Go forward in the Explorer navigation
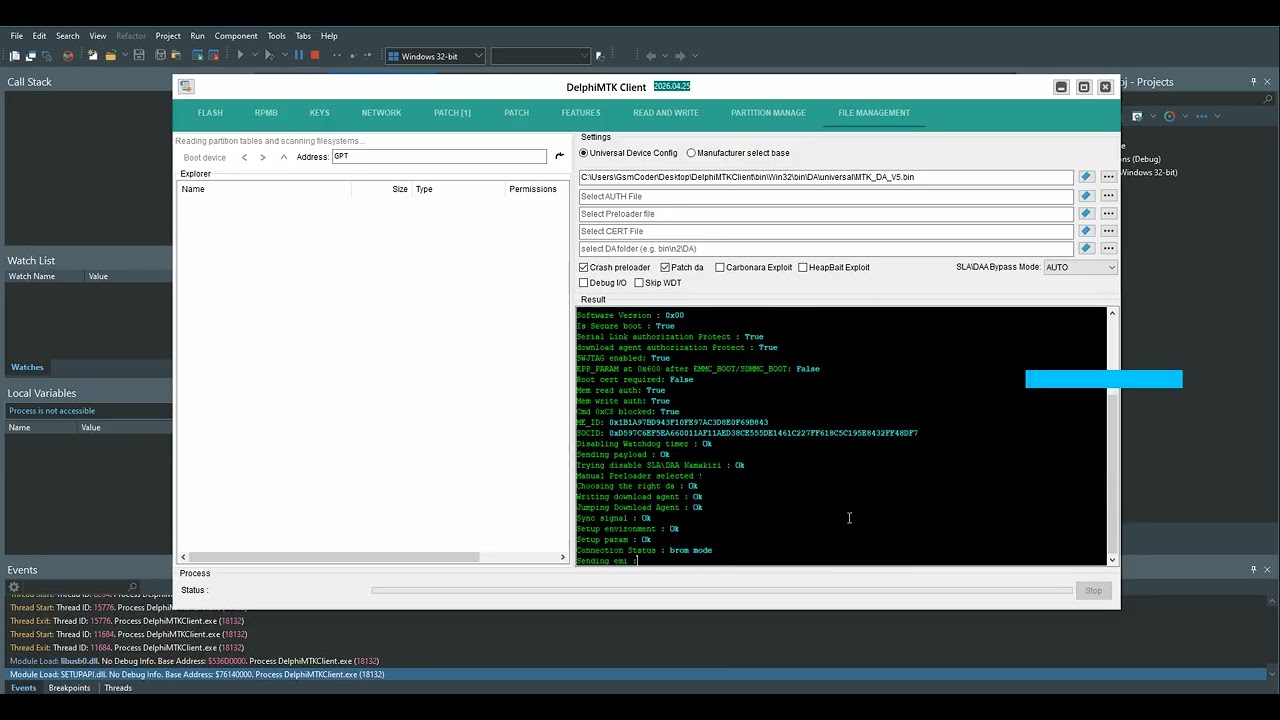Image resolution: width=1280 pixels, height=720 pixels. click(x=263, y=157)
